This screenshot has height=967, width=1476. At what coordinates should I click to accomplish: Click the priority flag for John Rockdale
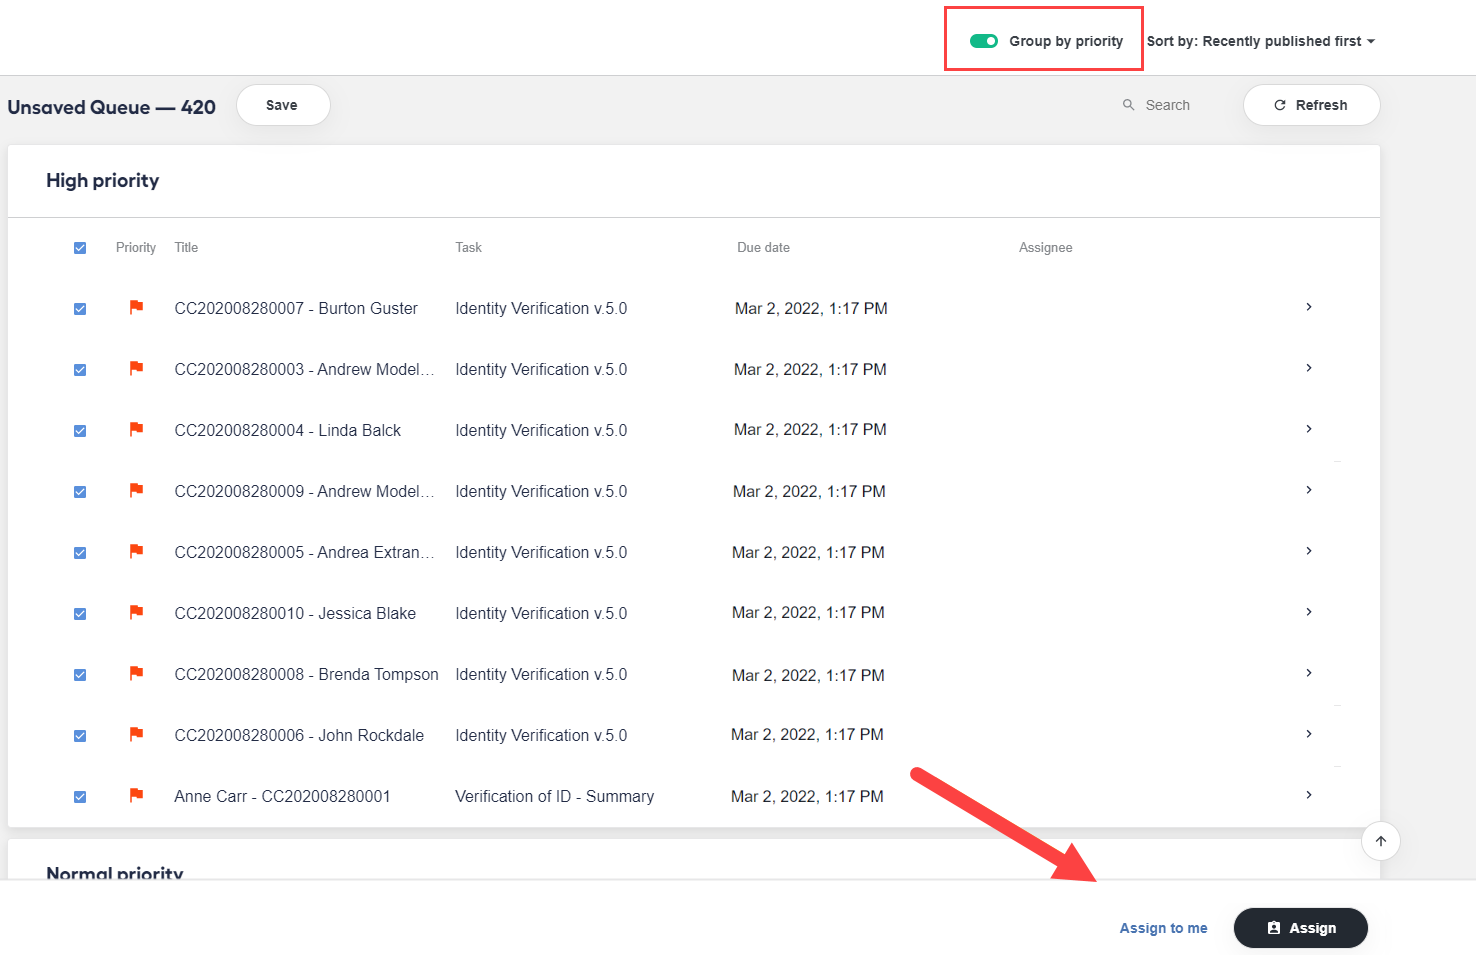[136, 734]
